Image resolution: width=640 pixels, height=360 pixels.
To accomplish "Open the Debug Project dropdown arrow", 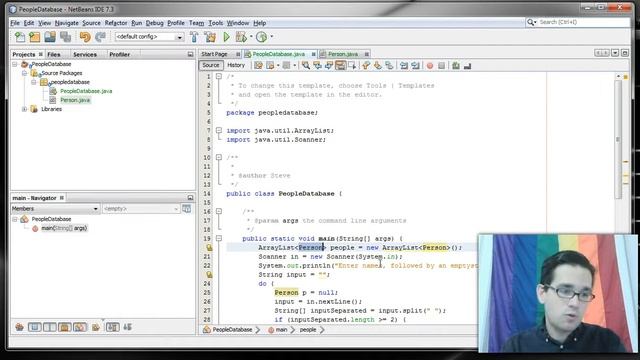I will click(x=251, y=37).
